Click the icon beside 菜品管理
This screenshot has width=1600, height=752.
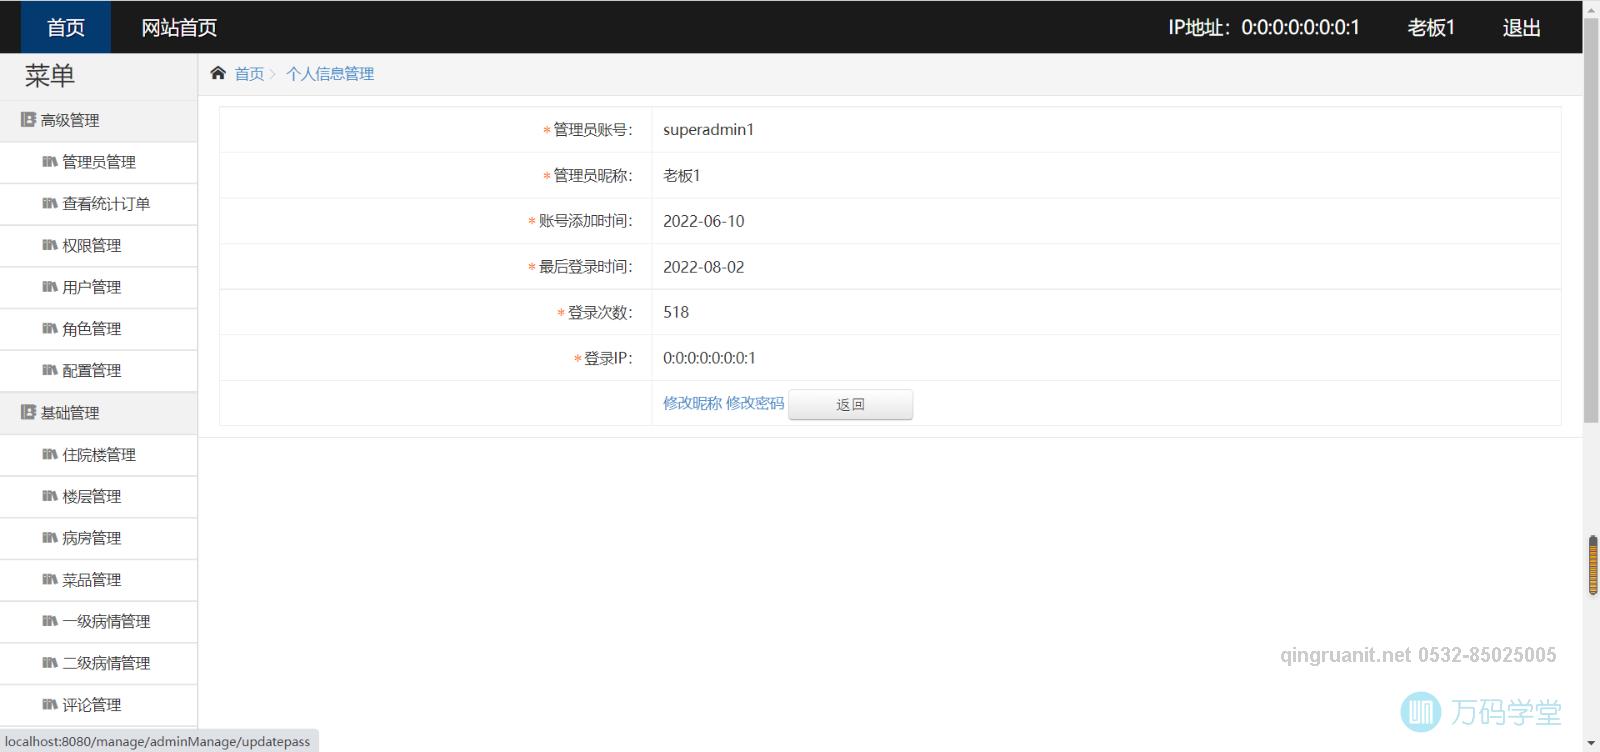(x=49, y=579)
